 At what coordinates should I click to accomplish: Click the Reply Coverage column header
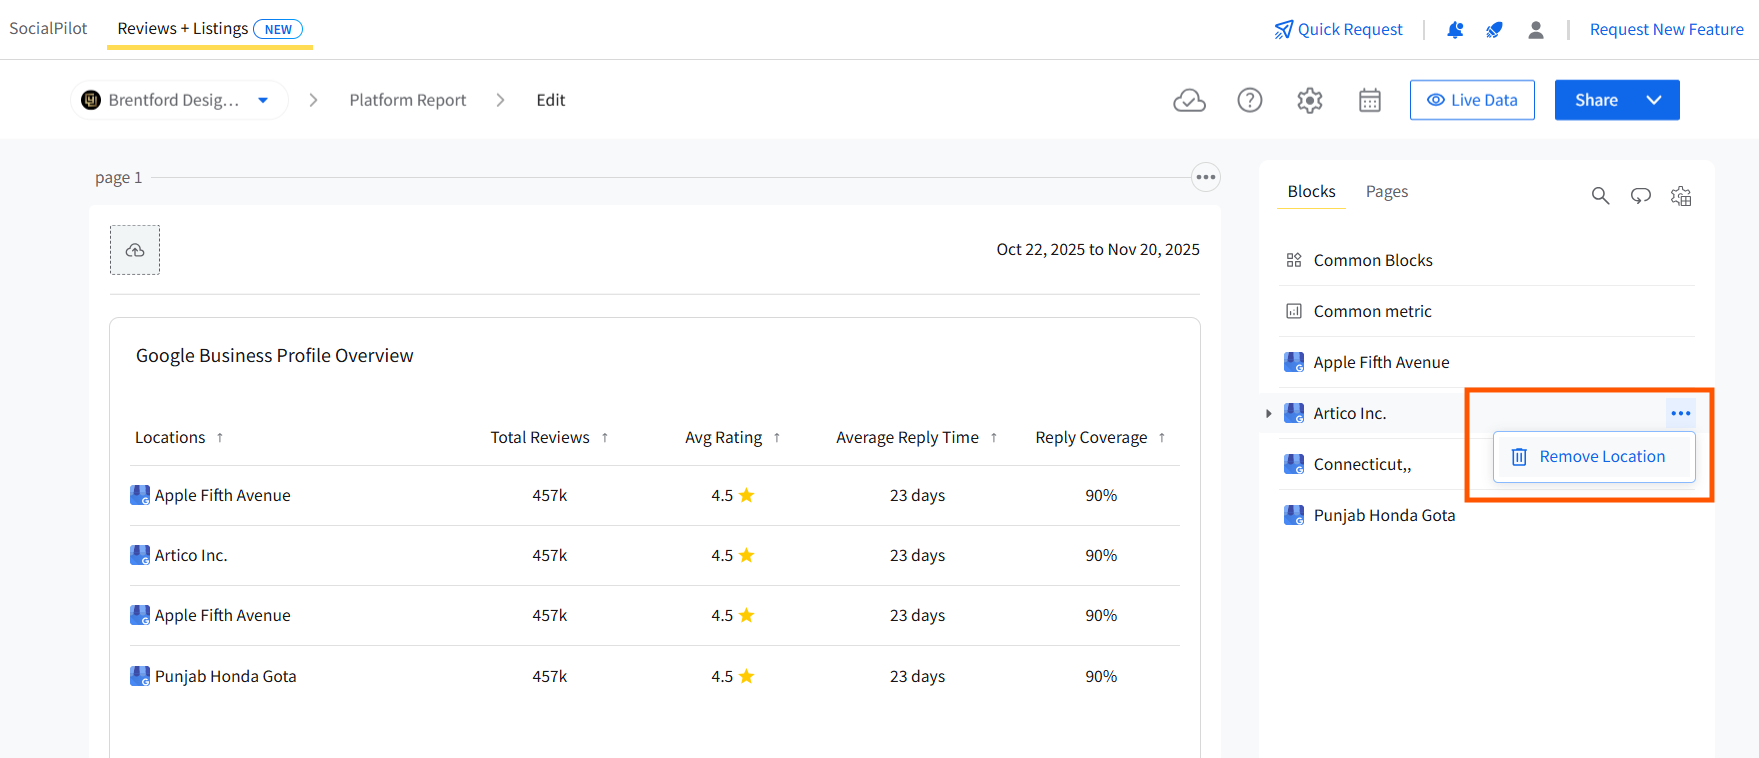[1091, 438]
